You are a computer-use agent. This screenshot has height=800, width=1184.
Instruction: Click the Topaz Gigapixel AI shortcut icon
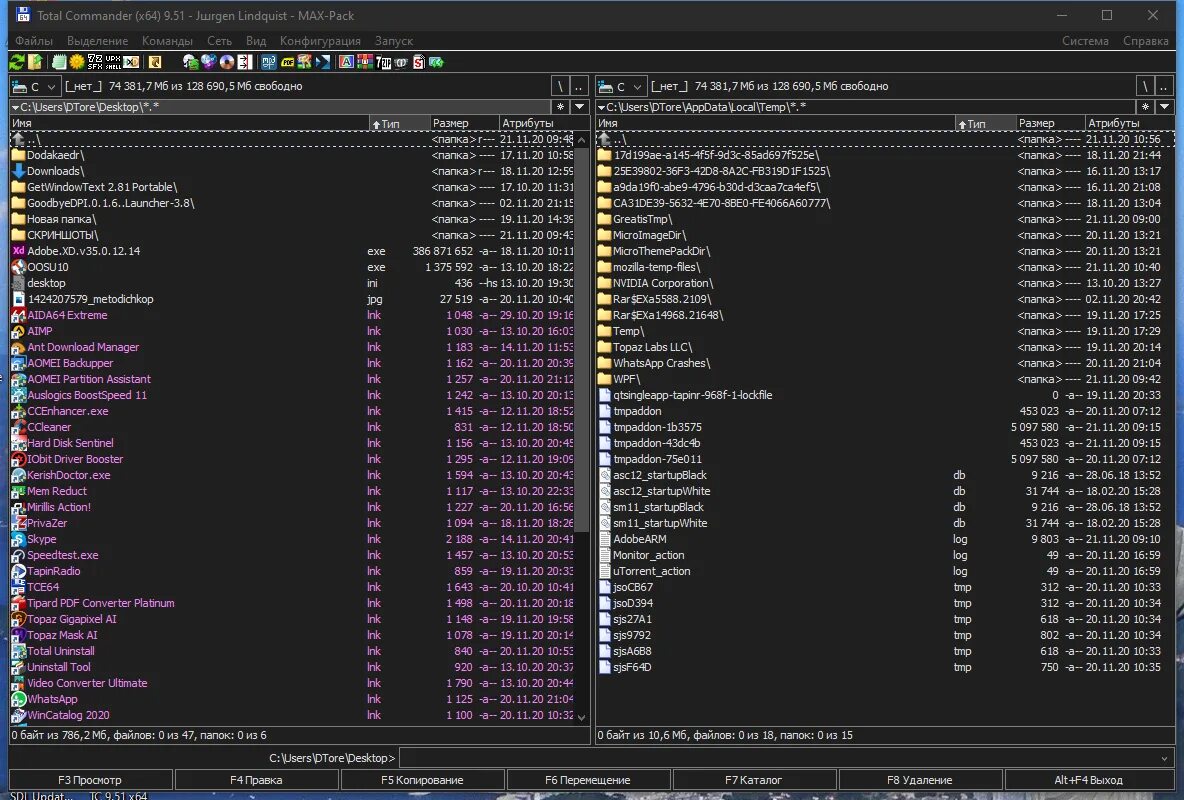(18, 619)
